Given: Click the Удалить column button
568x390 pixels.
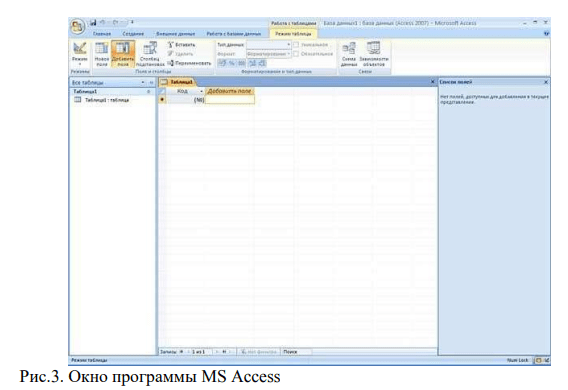Looking at the screenshot, I should click(x=180, y=54).
